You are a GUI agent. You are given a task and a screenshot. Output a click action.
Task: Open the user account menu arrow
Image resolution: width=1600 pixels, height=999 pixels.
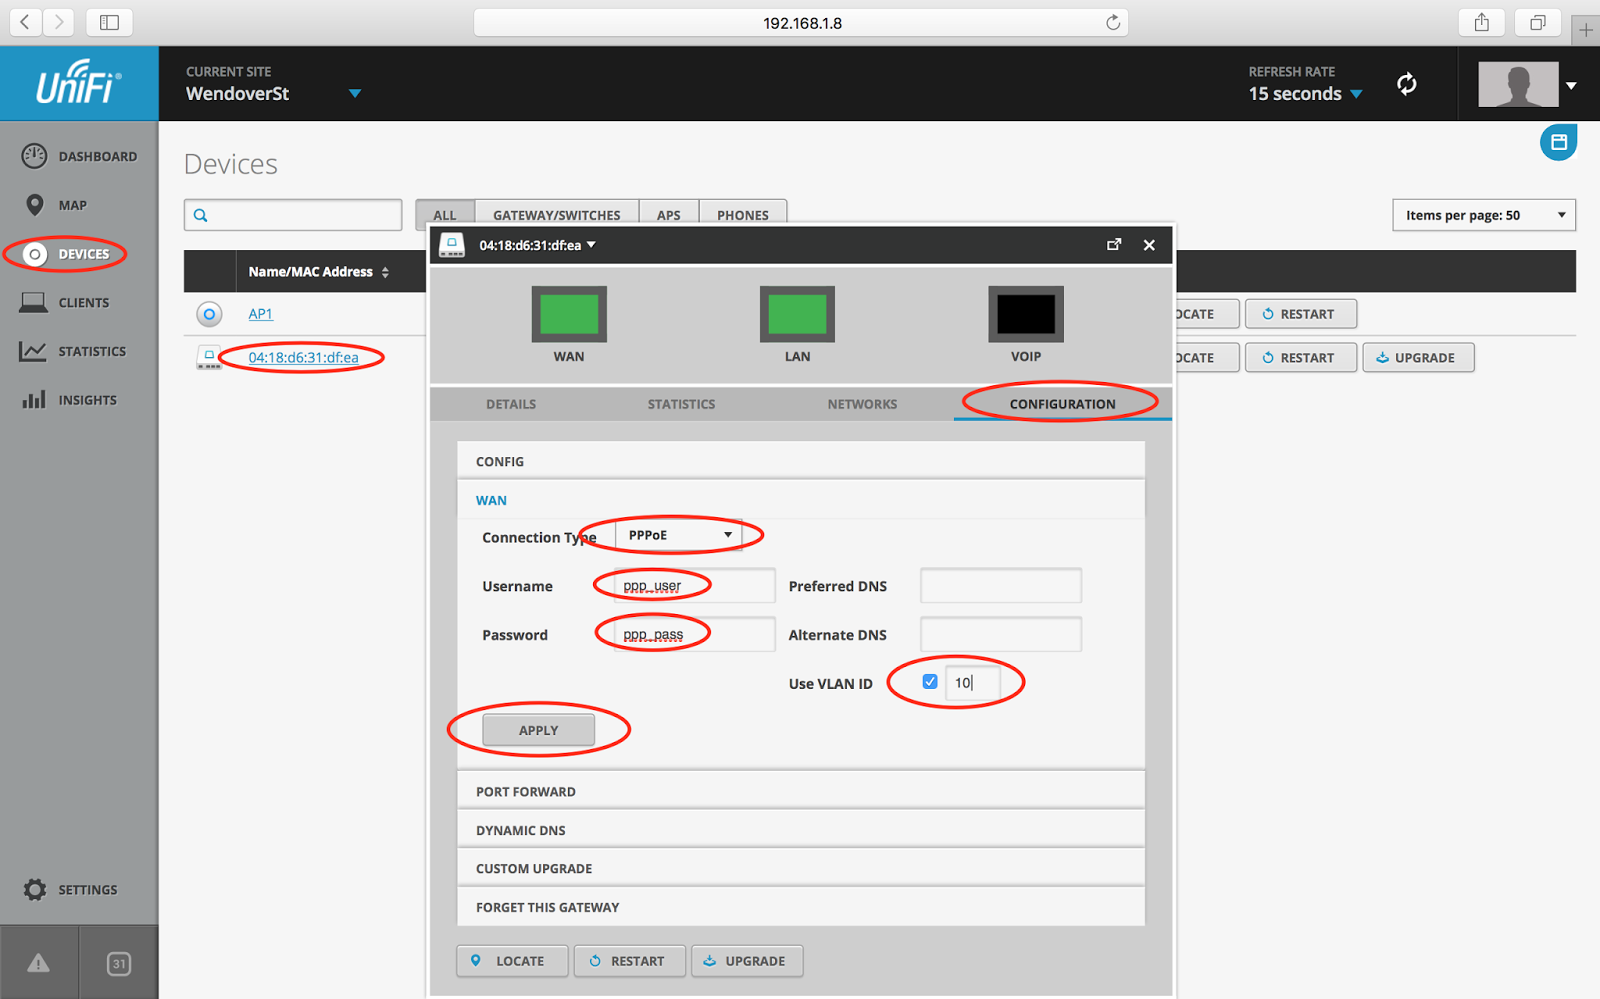[1571, 85]
